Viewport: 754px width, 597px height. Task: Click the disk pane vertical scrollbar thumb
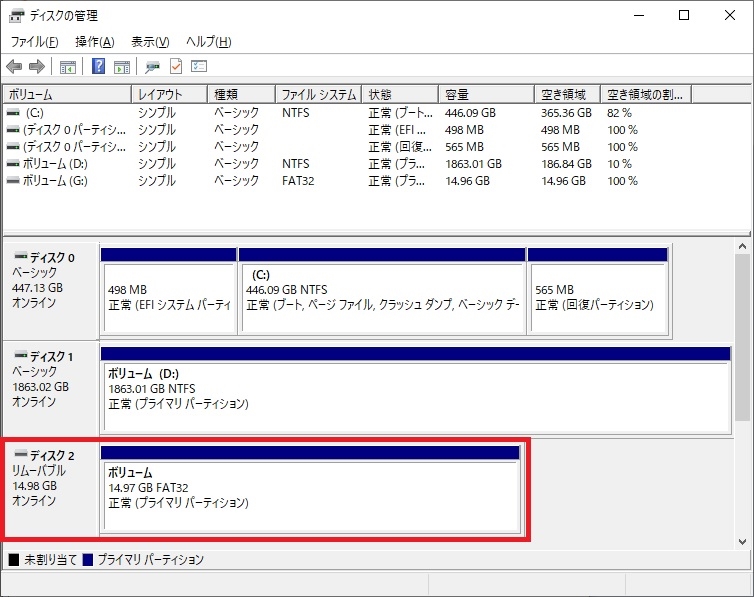point(742,336)
